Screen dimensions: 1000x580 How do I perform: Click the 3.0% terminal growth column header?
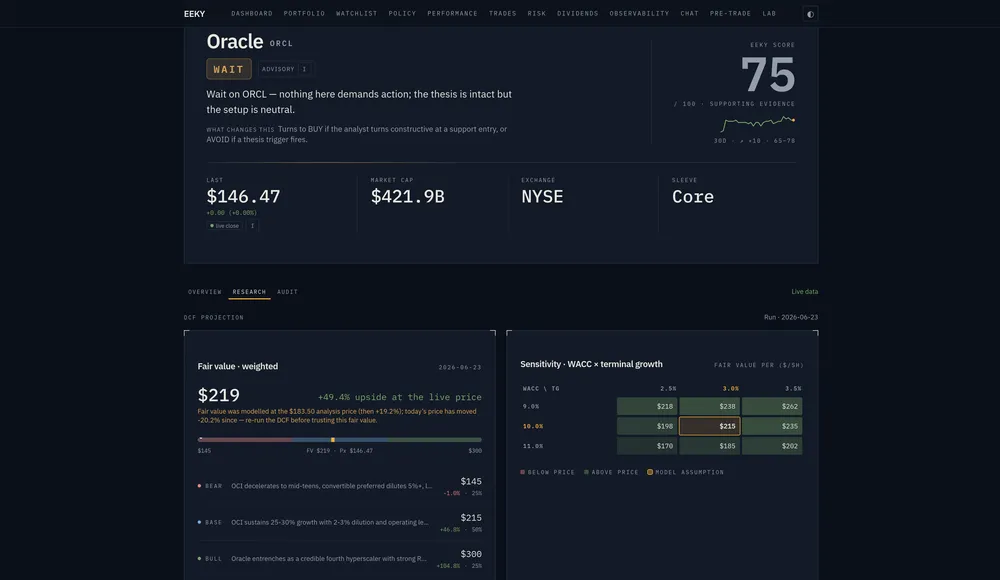coord(731,389)
